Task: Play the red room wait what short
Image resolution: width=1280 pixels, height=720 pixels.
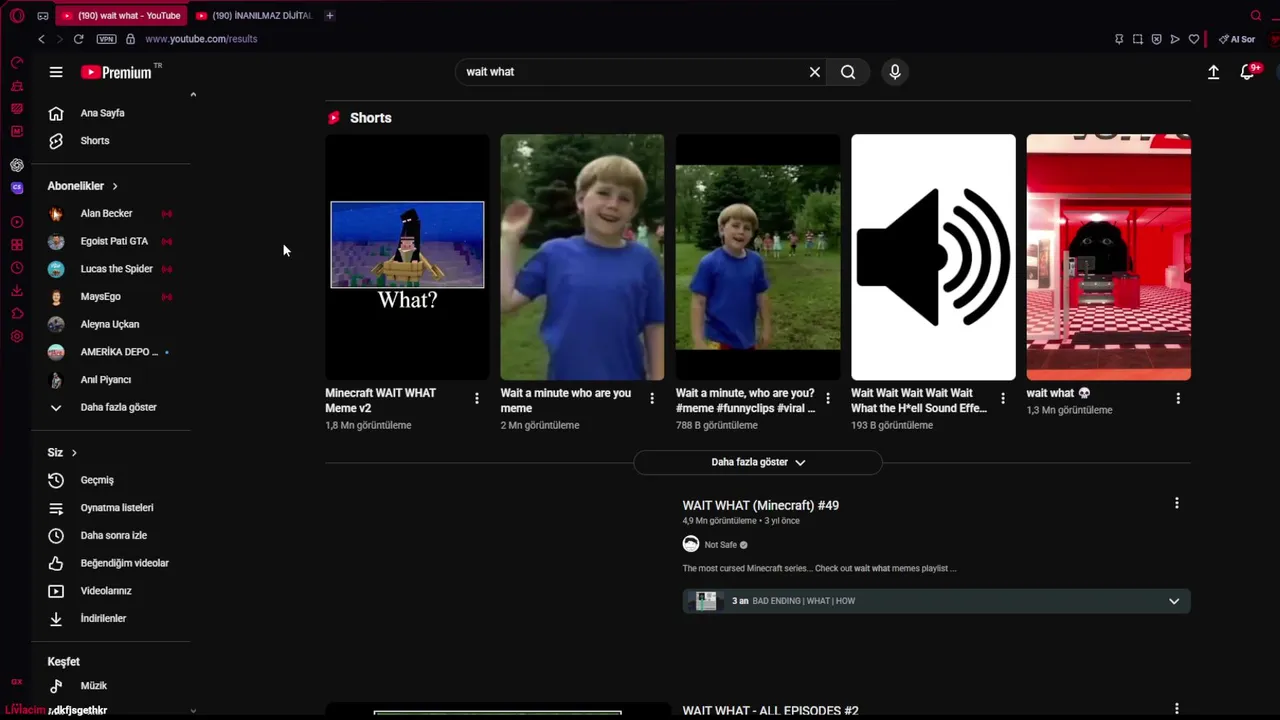Action: 1108,257
